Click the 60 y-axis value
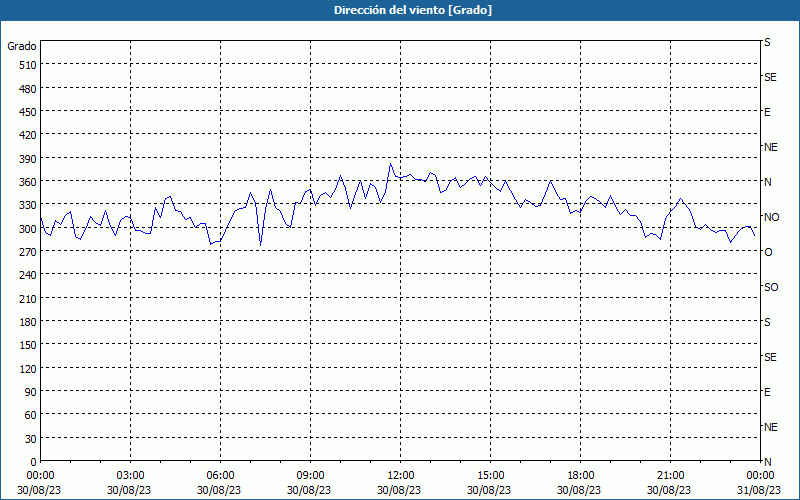800x500 pixels. coord(31,415)
